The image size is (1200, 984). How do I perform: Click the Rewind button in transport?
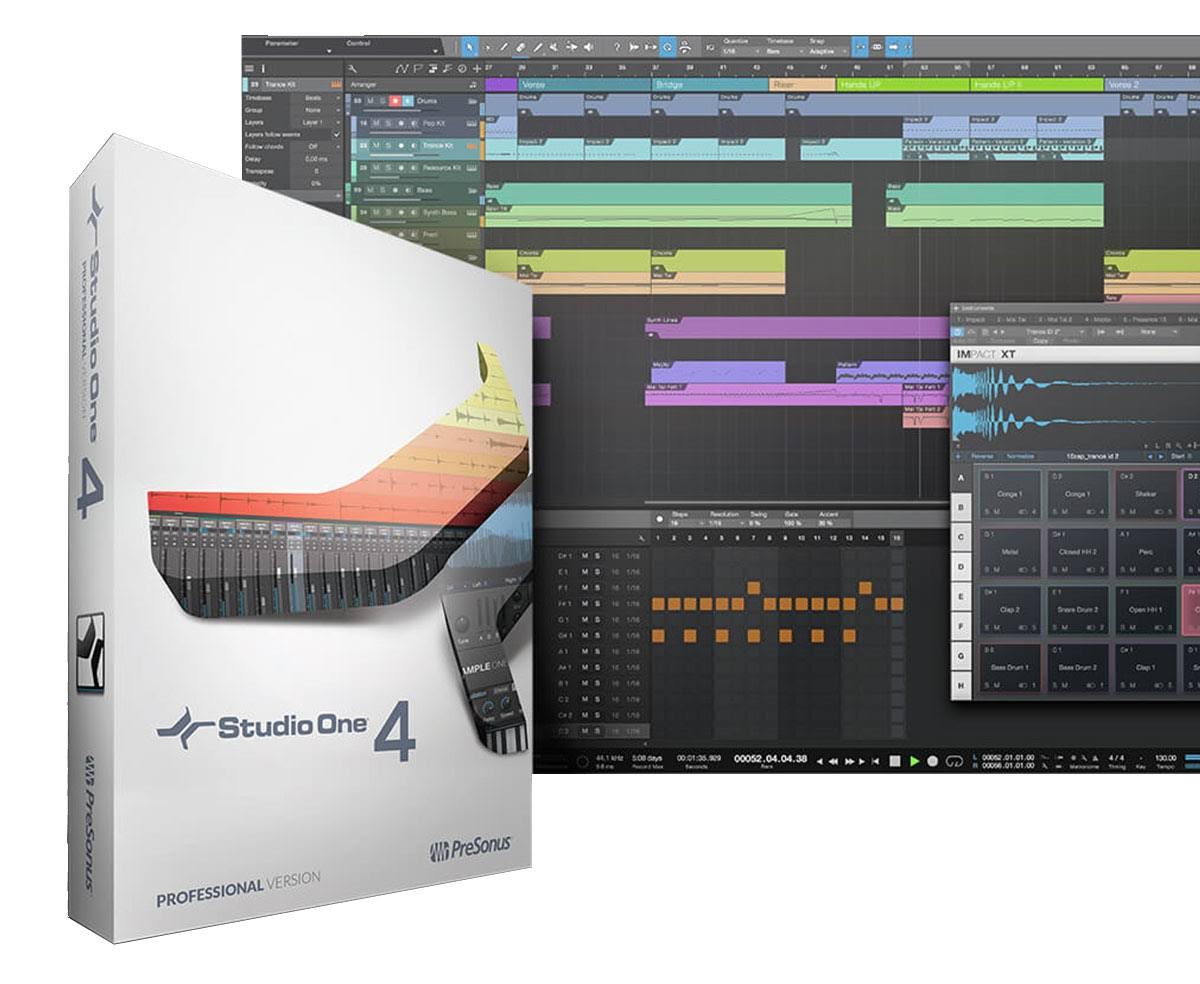pyautogui.click(x=835, y=761)
